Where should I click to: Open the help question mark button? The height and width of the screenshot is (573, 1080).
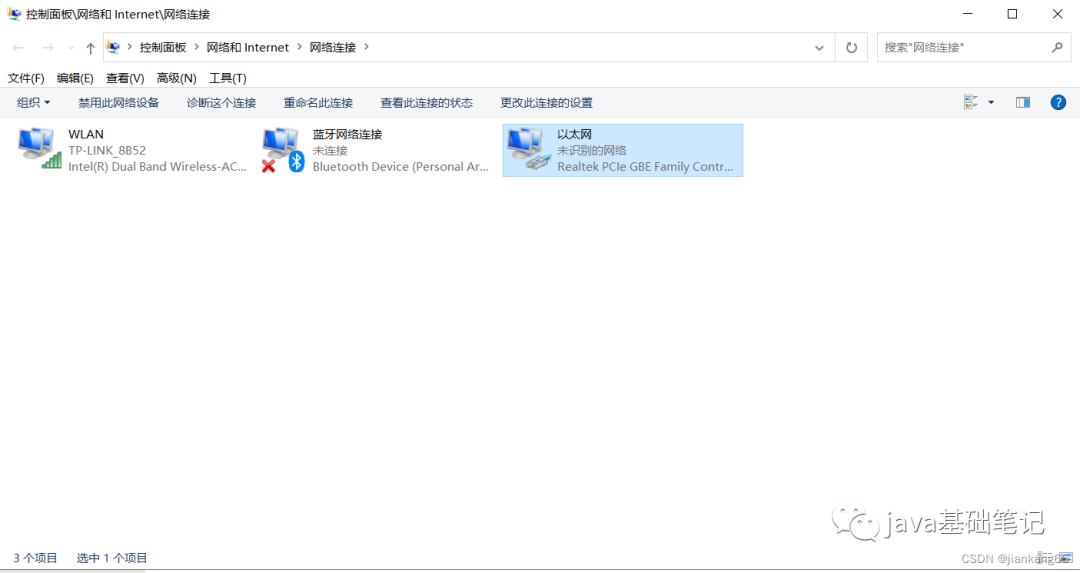coord(1058,103)
